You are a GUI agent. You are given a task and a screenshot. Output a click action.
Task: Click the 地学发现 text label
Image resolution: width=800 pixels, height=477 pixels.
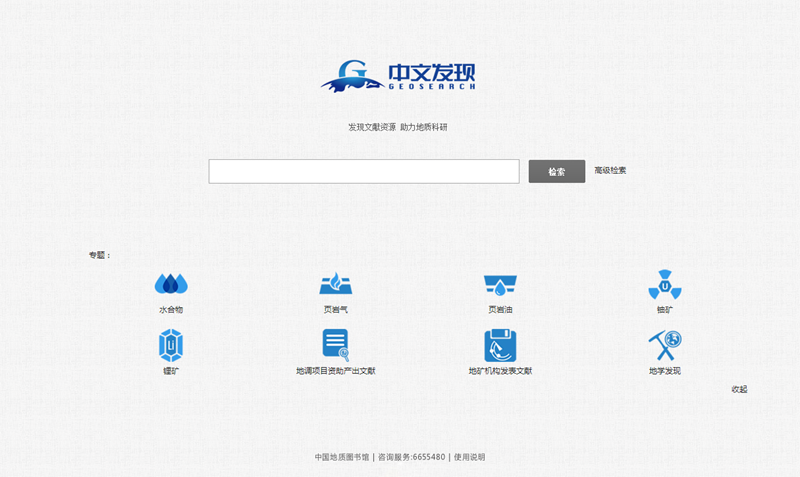[665, 371]
